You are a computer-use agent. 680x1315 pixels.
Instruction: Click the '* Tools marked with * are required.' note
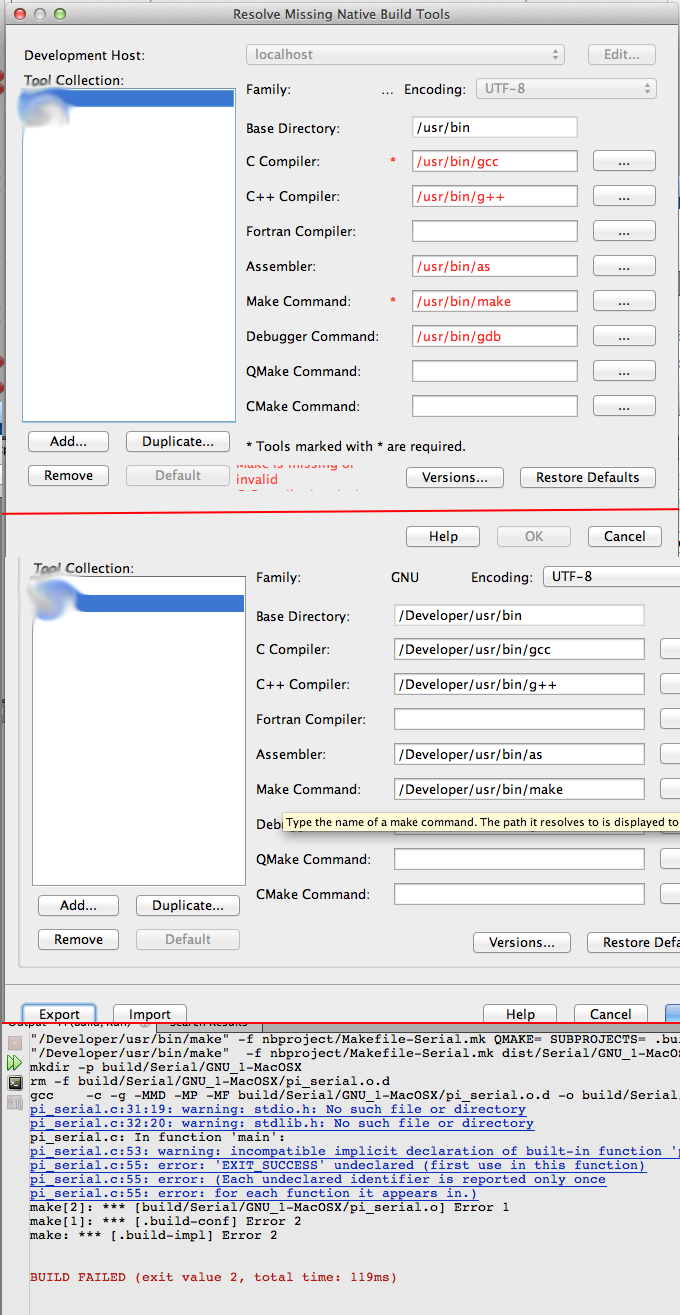pyautogui.click(x=356, y=446)
